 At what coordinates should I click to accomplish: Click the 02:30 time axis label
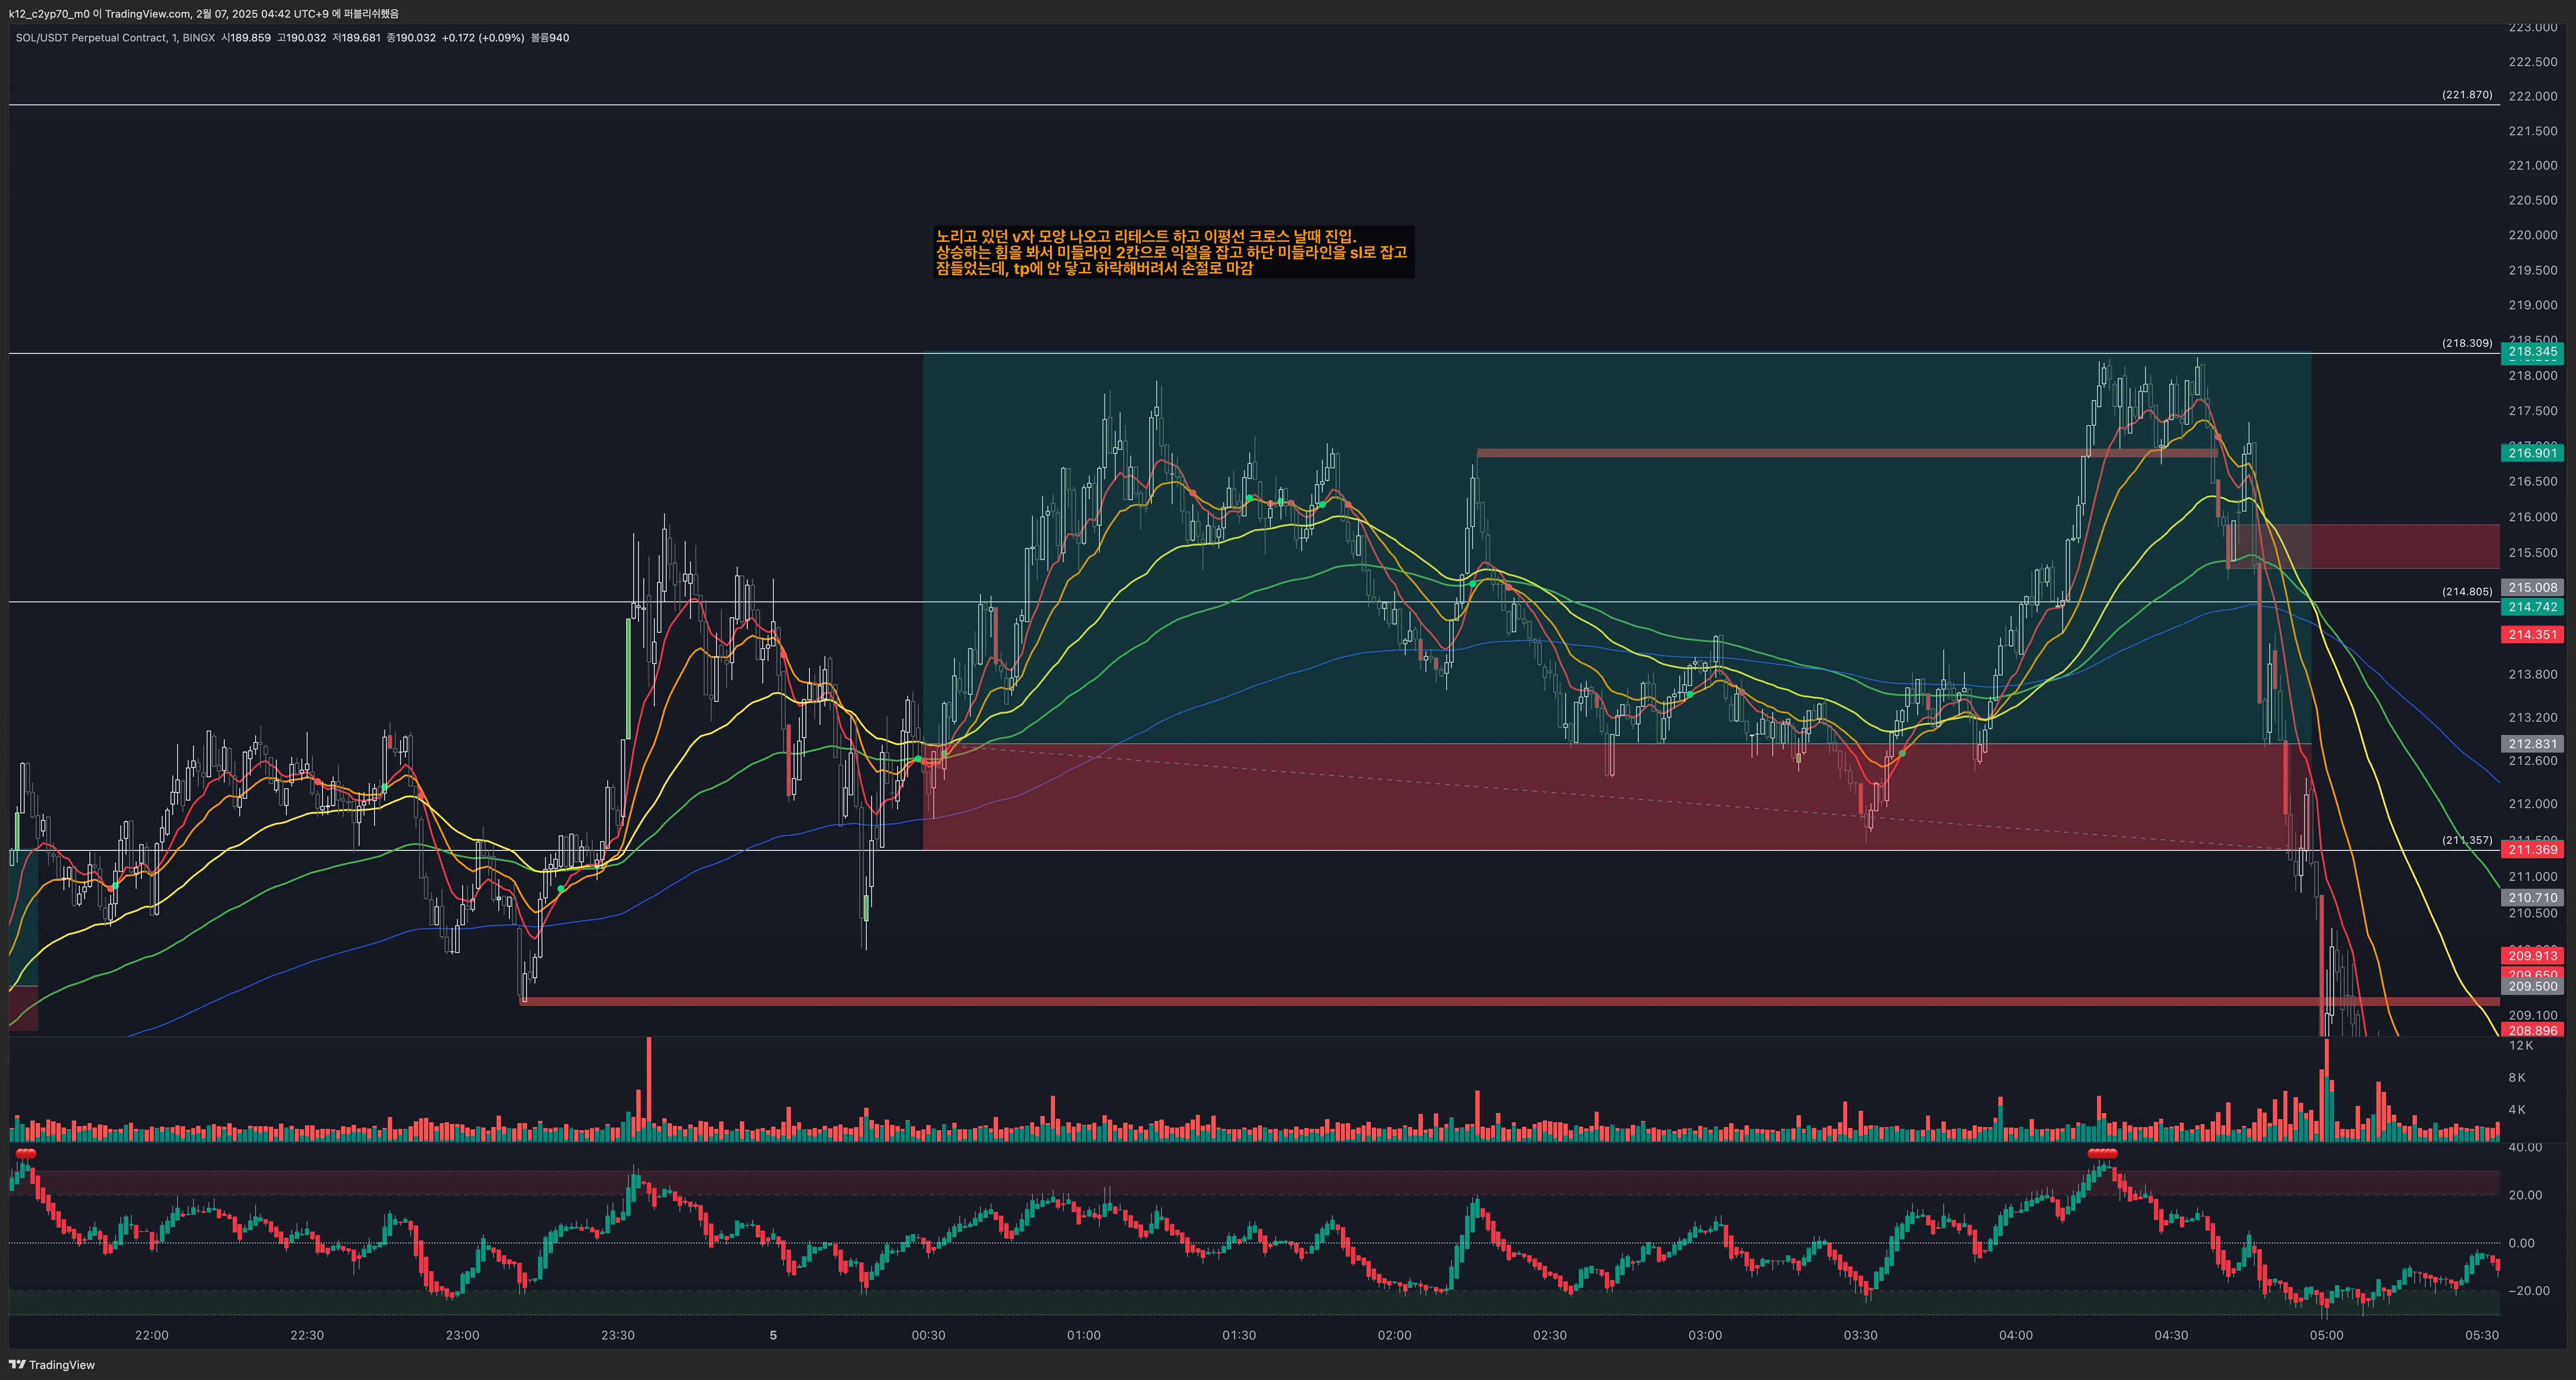coord(1550,1336)
